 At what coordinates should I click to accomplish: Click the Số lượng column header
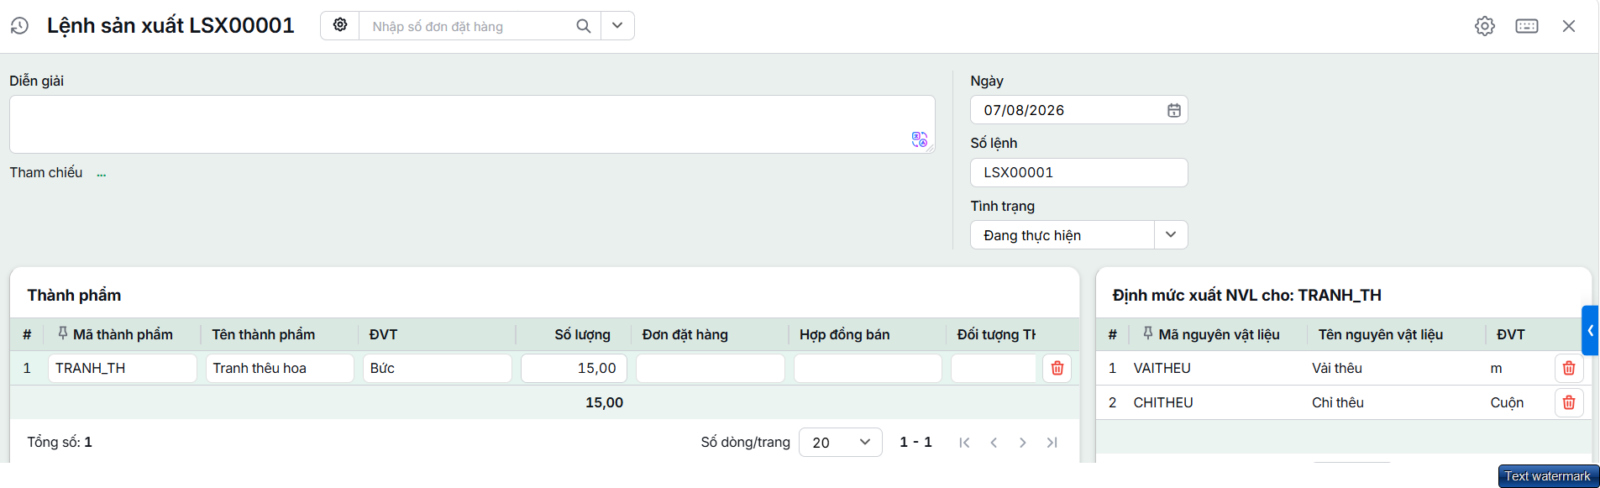(x=582, y=335)
